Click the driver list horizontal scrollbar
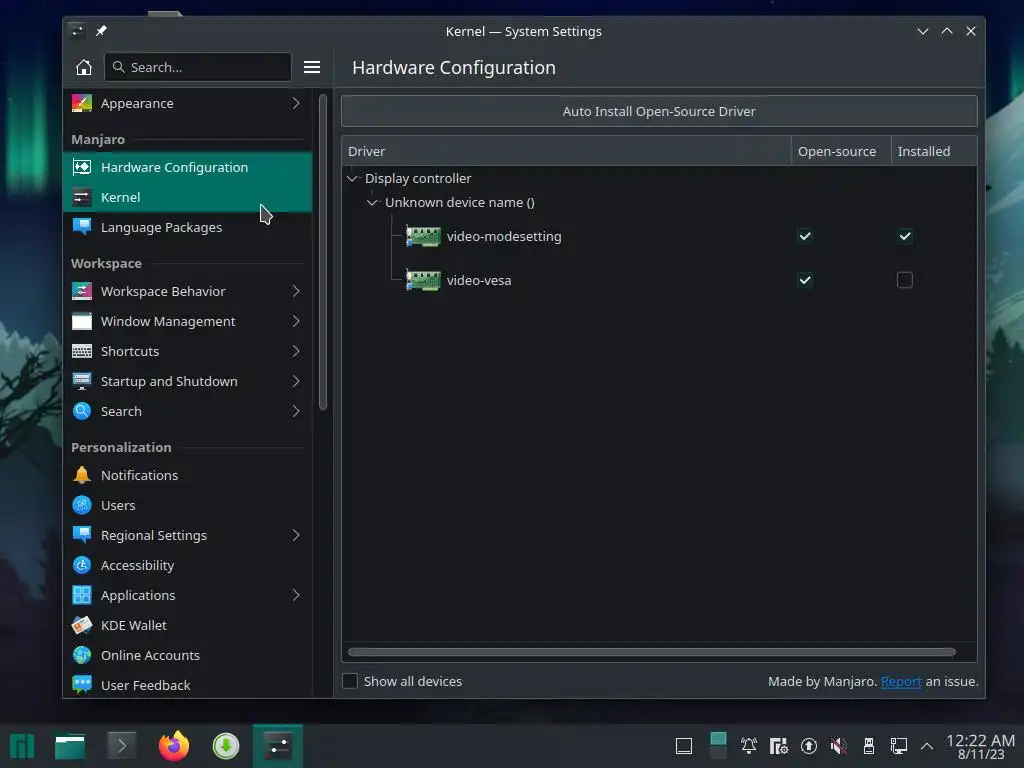 click(652, 652)
